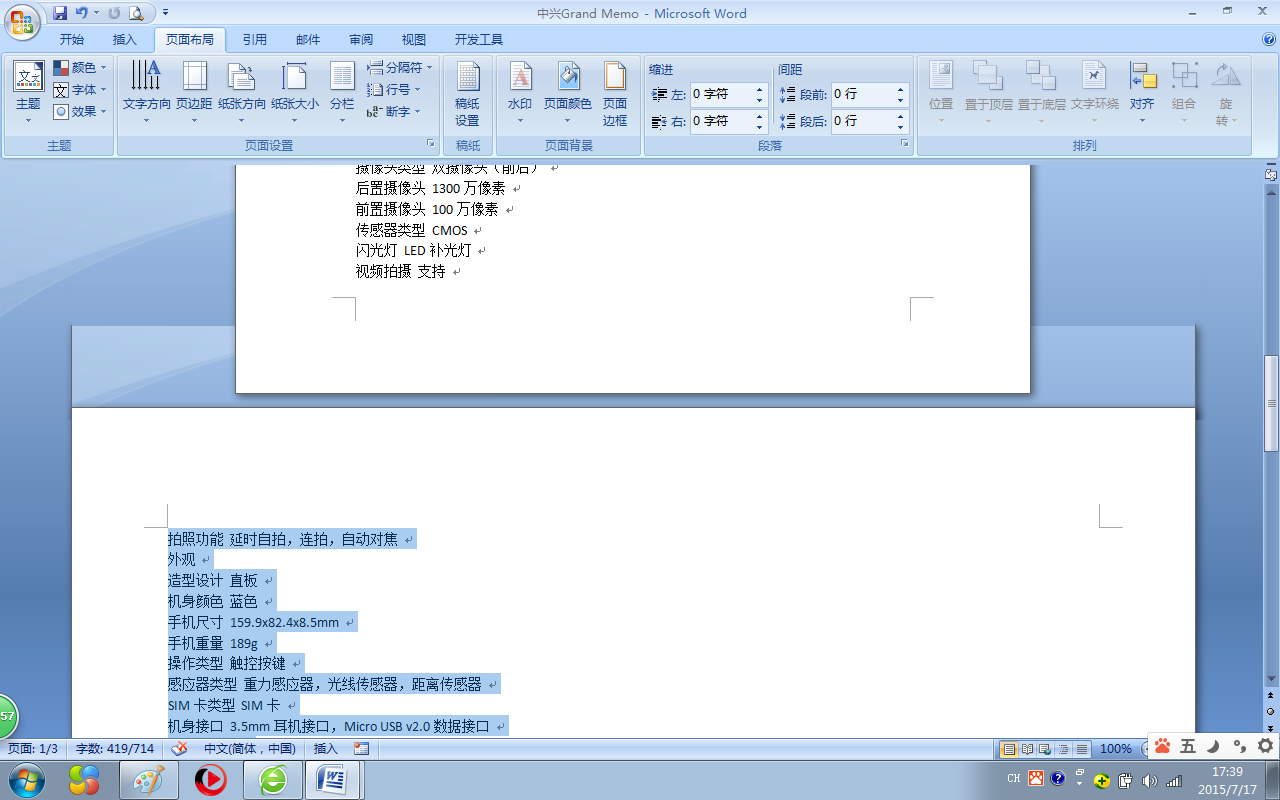The image size is (1280, 800).
Task: Change language 中文(简体，中国)
Action: tap(249, 749)
